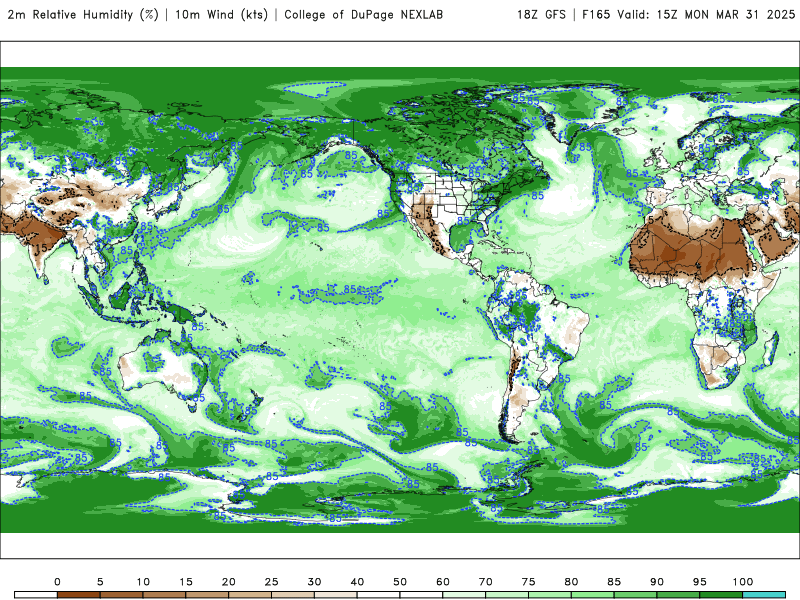The width and height of the screenshot is (800, 600).
Task: Click the legend value "20"
Action: pyautogui.click(x=229, y=582)
